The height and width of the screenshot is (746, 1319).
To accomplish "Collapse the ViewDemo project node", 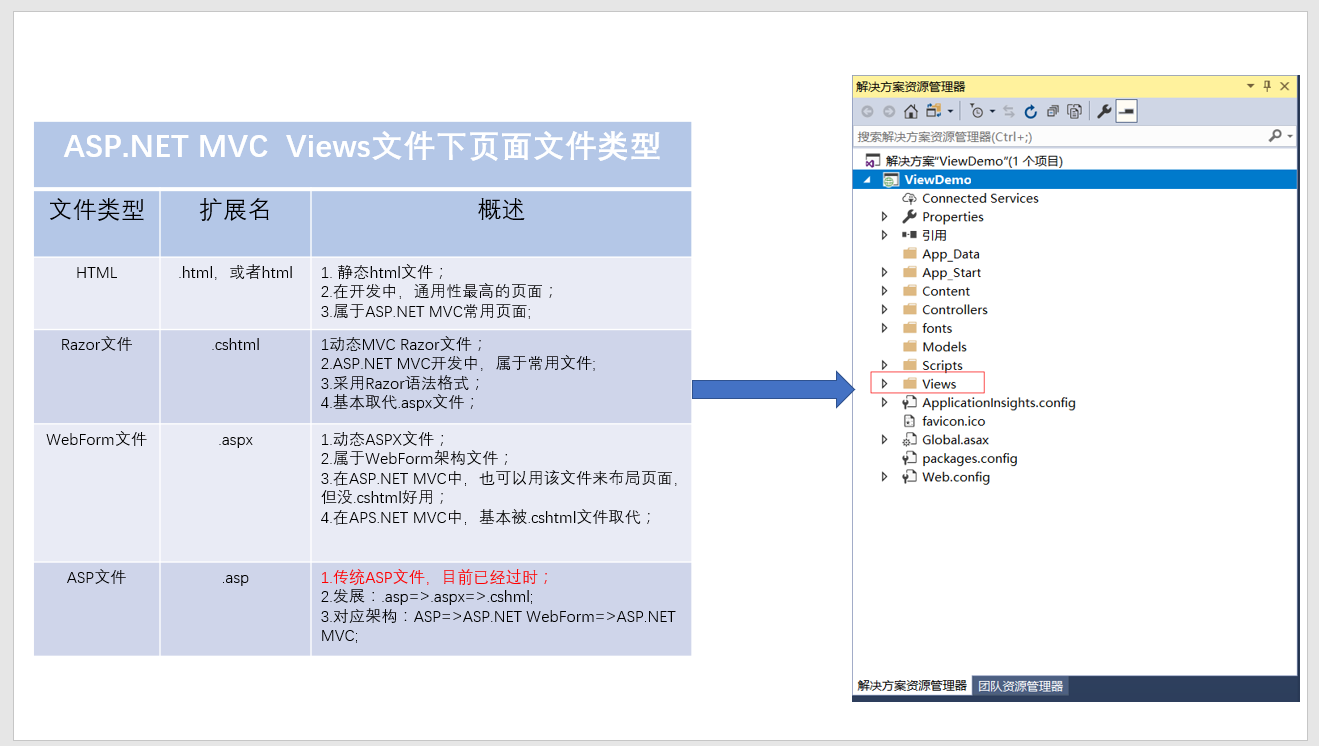I will click(x=866, y=180).
